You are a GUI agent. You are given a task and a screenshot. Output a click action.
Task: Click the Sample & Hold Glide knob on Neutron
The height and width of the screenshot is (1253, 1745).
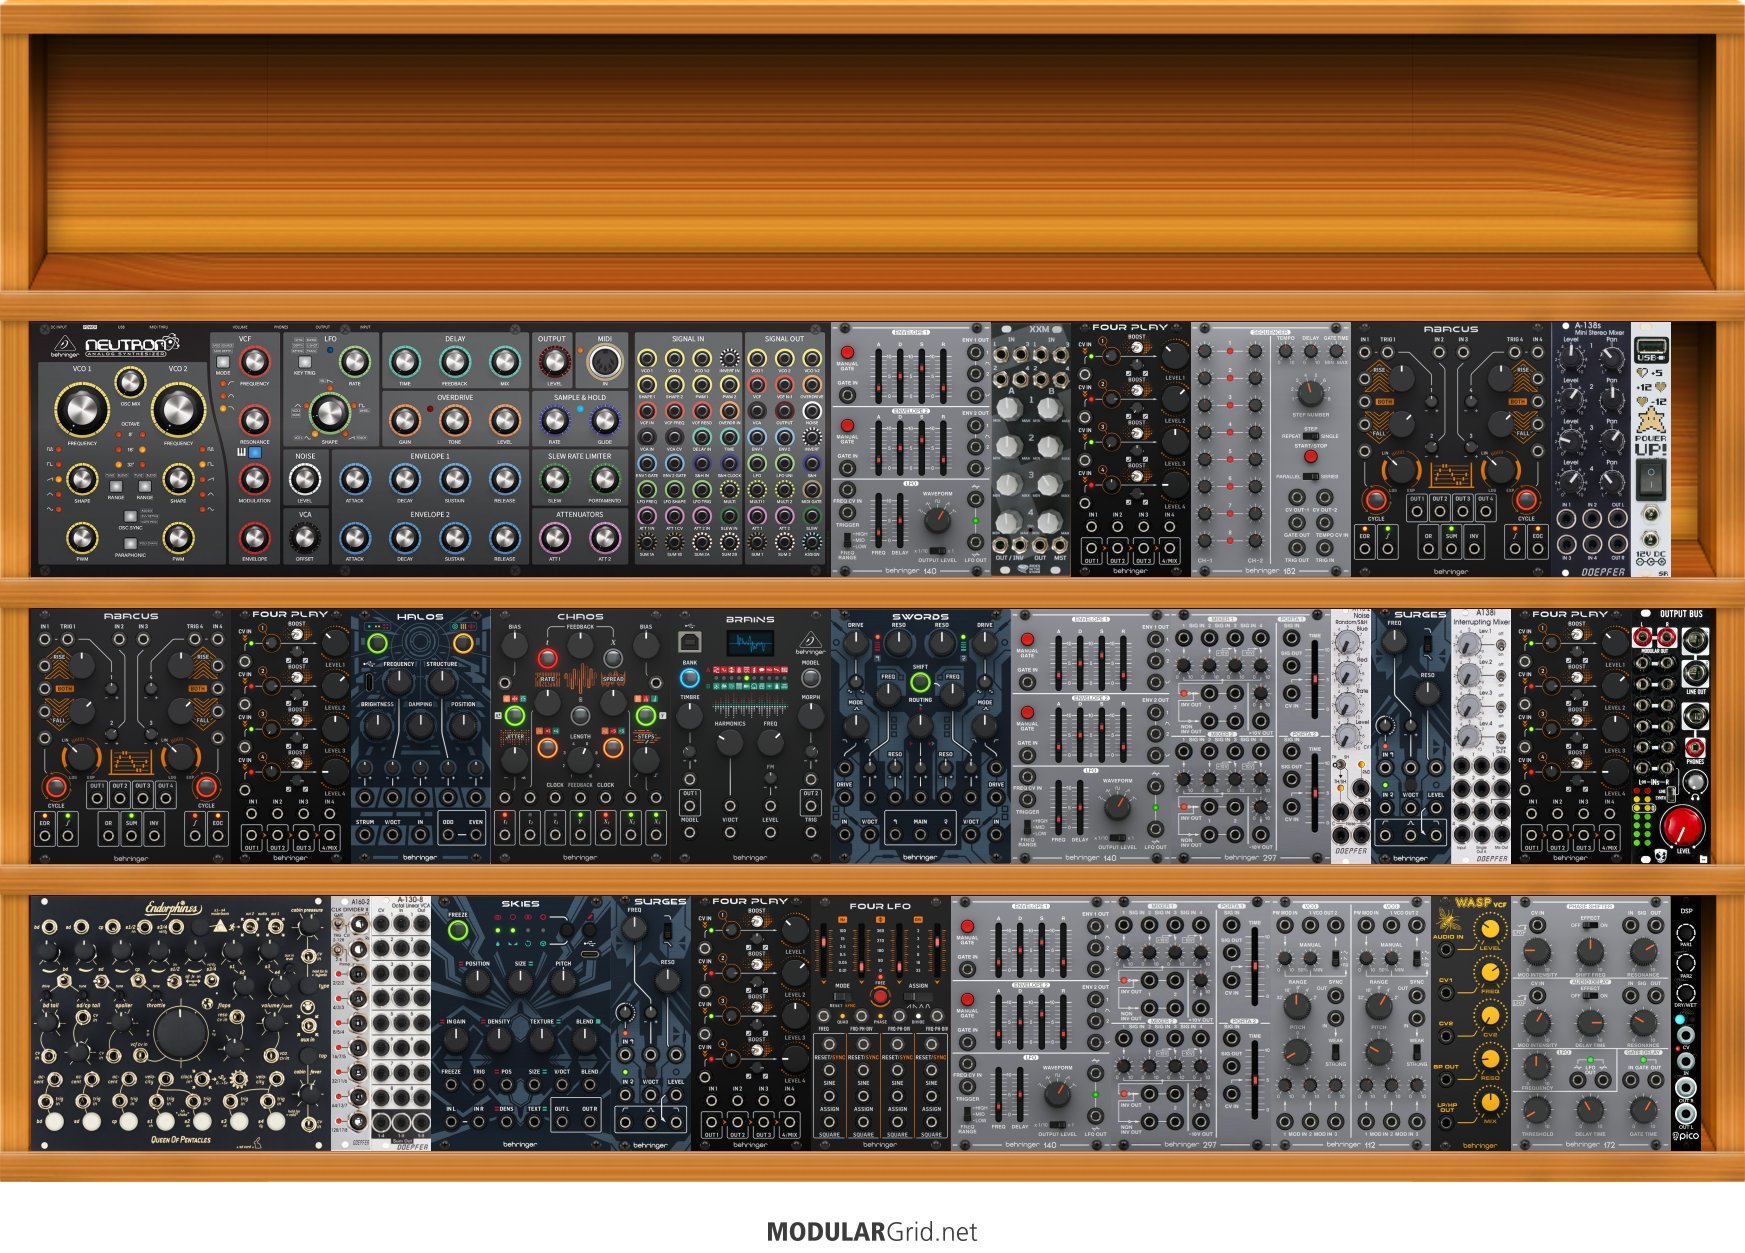604,420
